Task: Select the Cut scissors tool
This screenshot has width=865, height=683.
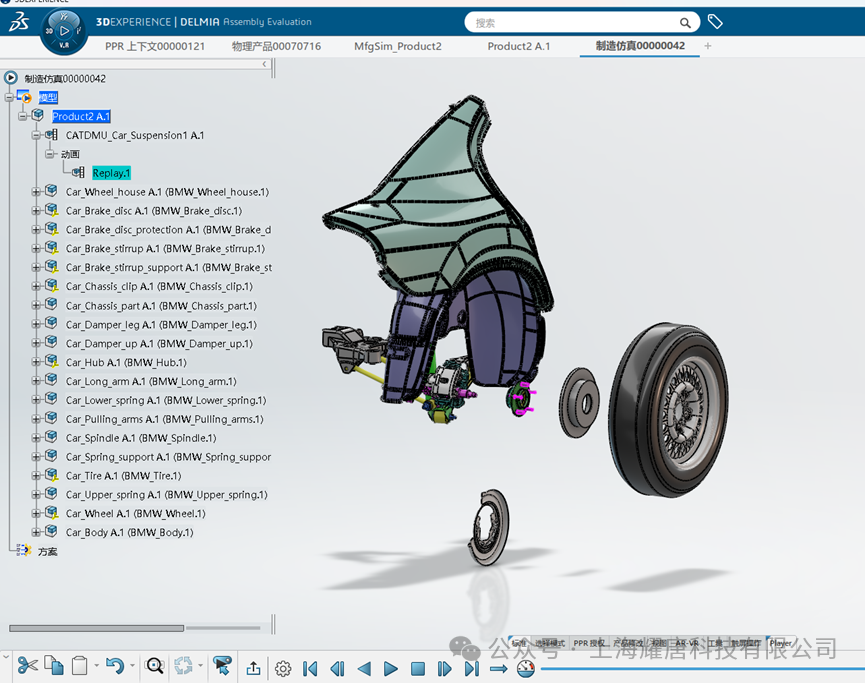Action: click(x=27, y=665)
